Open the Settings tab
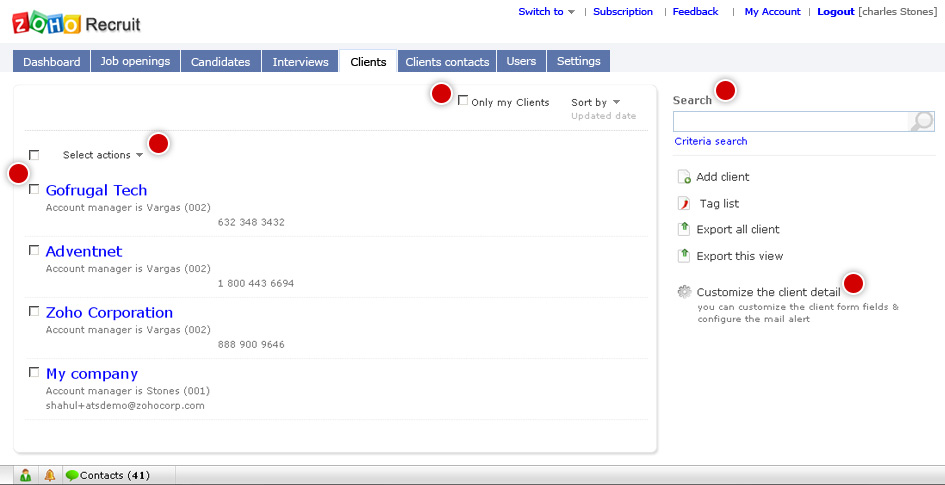 pyautogui.click(x=579, y=61)
